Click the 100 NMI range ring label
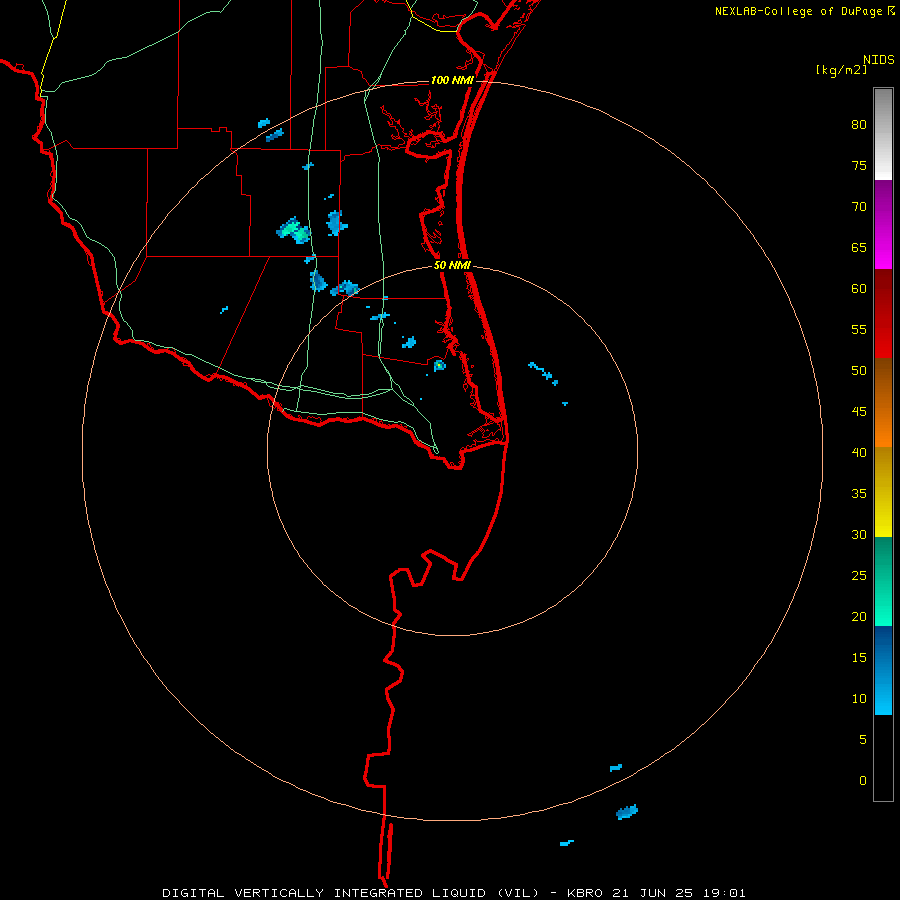 (452, 80)
